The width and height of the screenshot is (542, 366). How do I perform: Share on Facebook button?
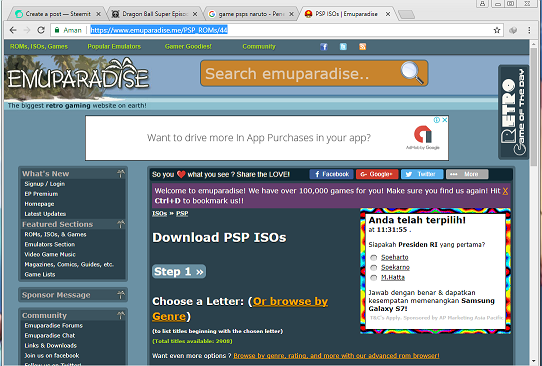331,174
